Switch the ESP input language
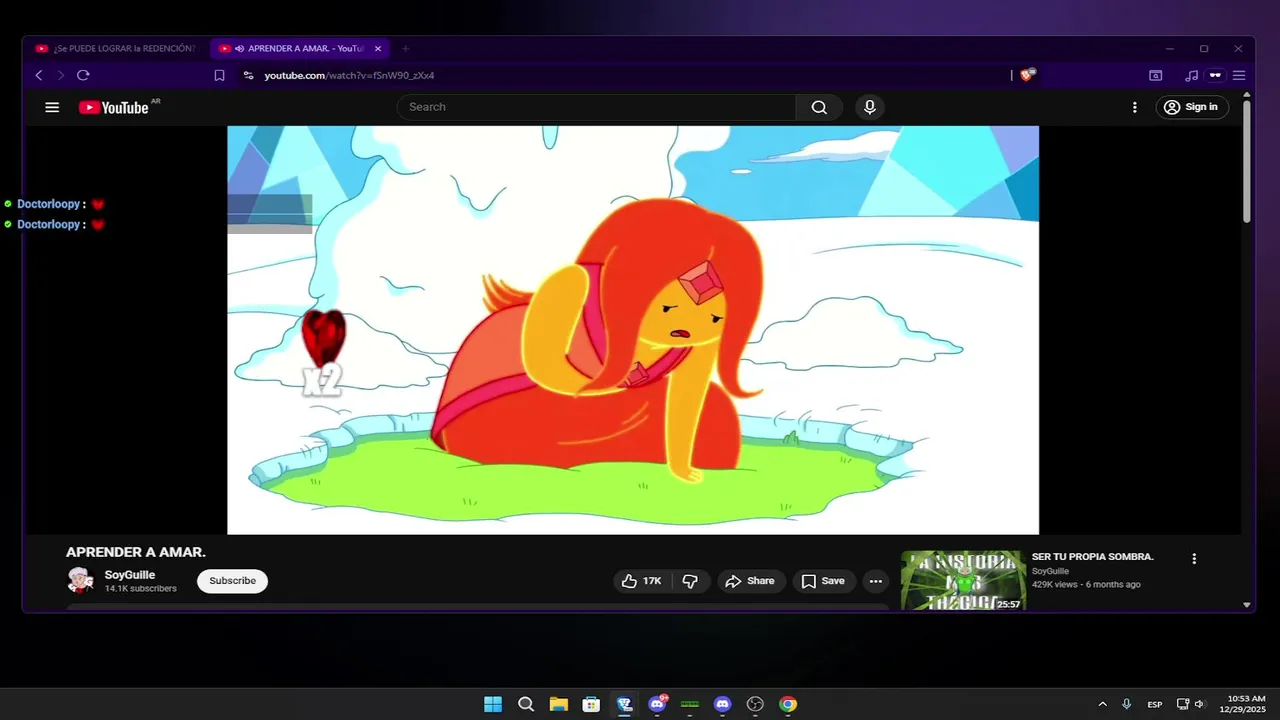The width and height of the screenshot is (1280, 720). pyautogui.click(x=1155, y=704)
